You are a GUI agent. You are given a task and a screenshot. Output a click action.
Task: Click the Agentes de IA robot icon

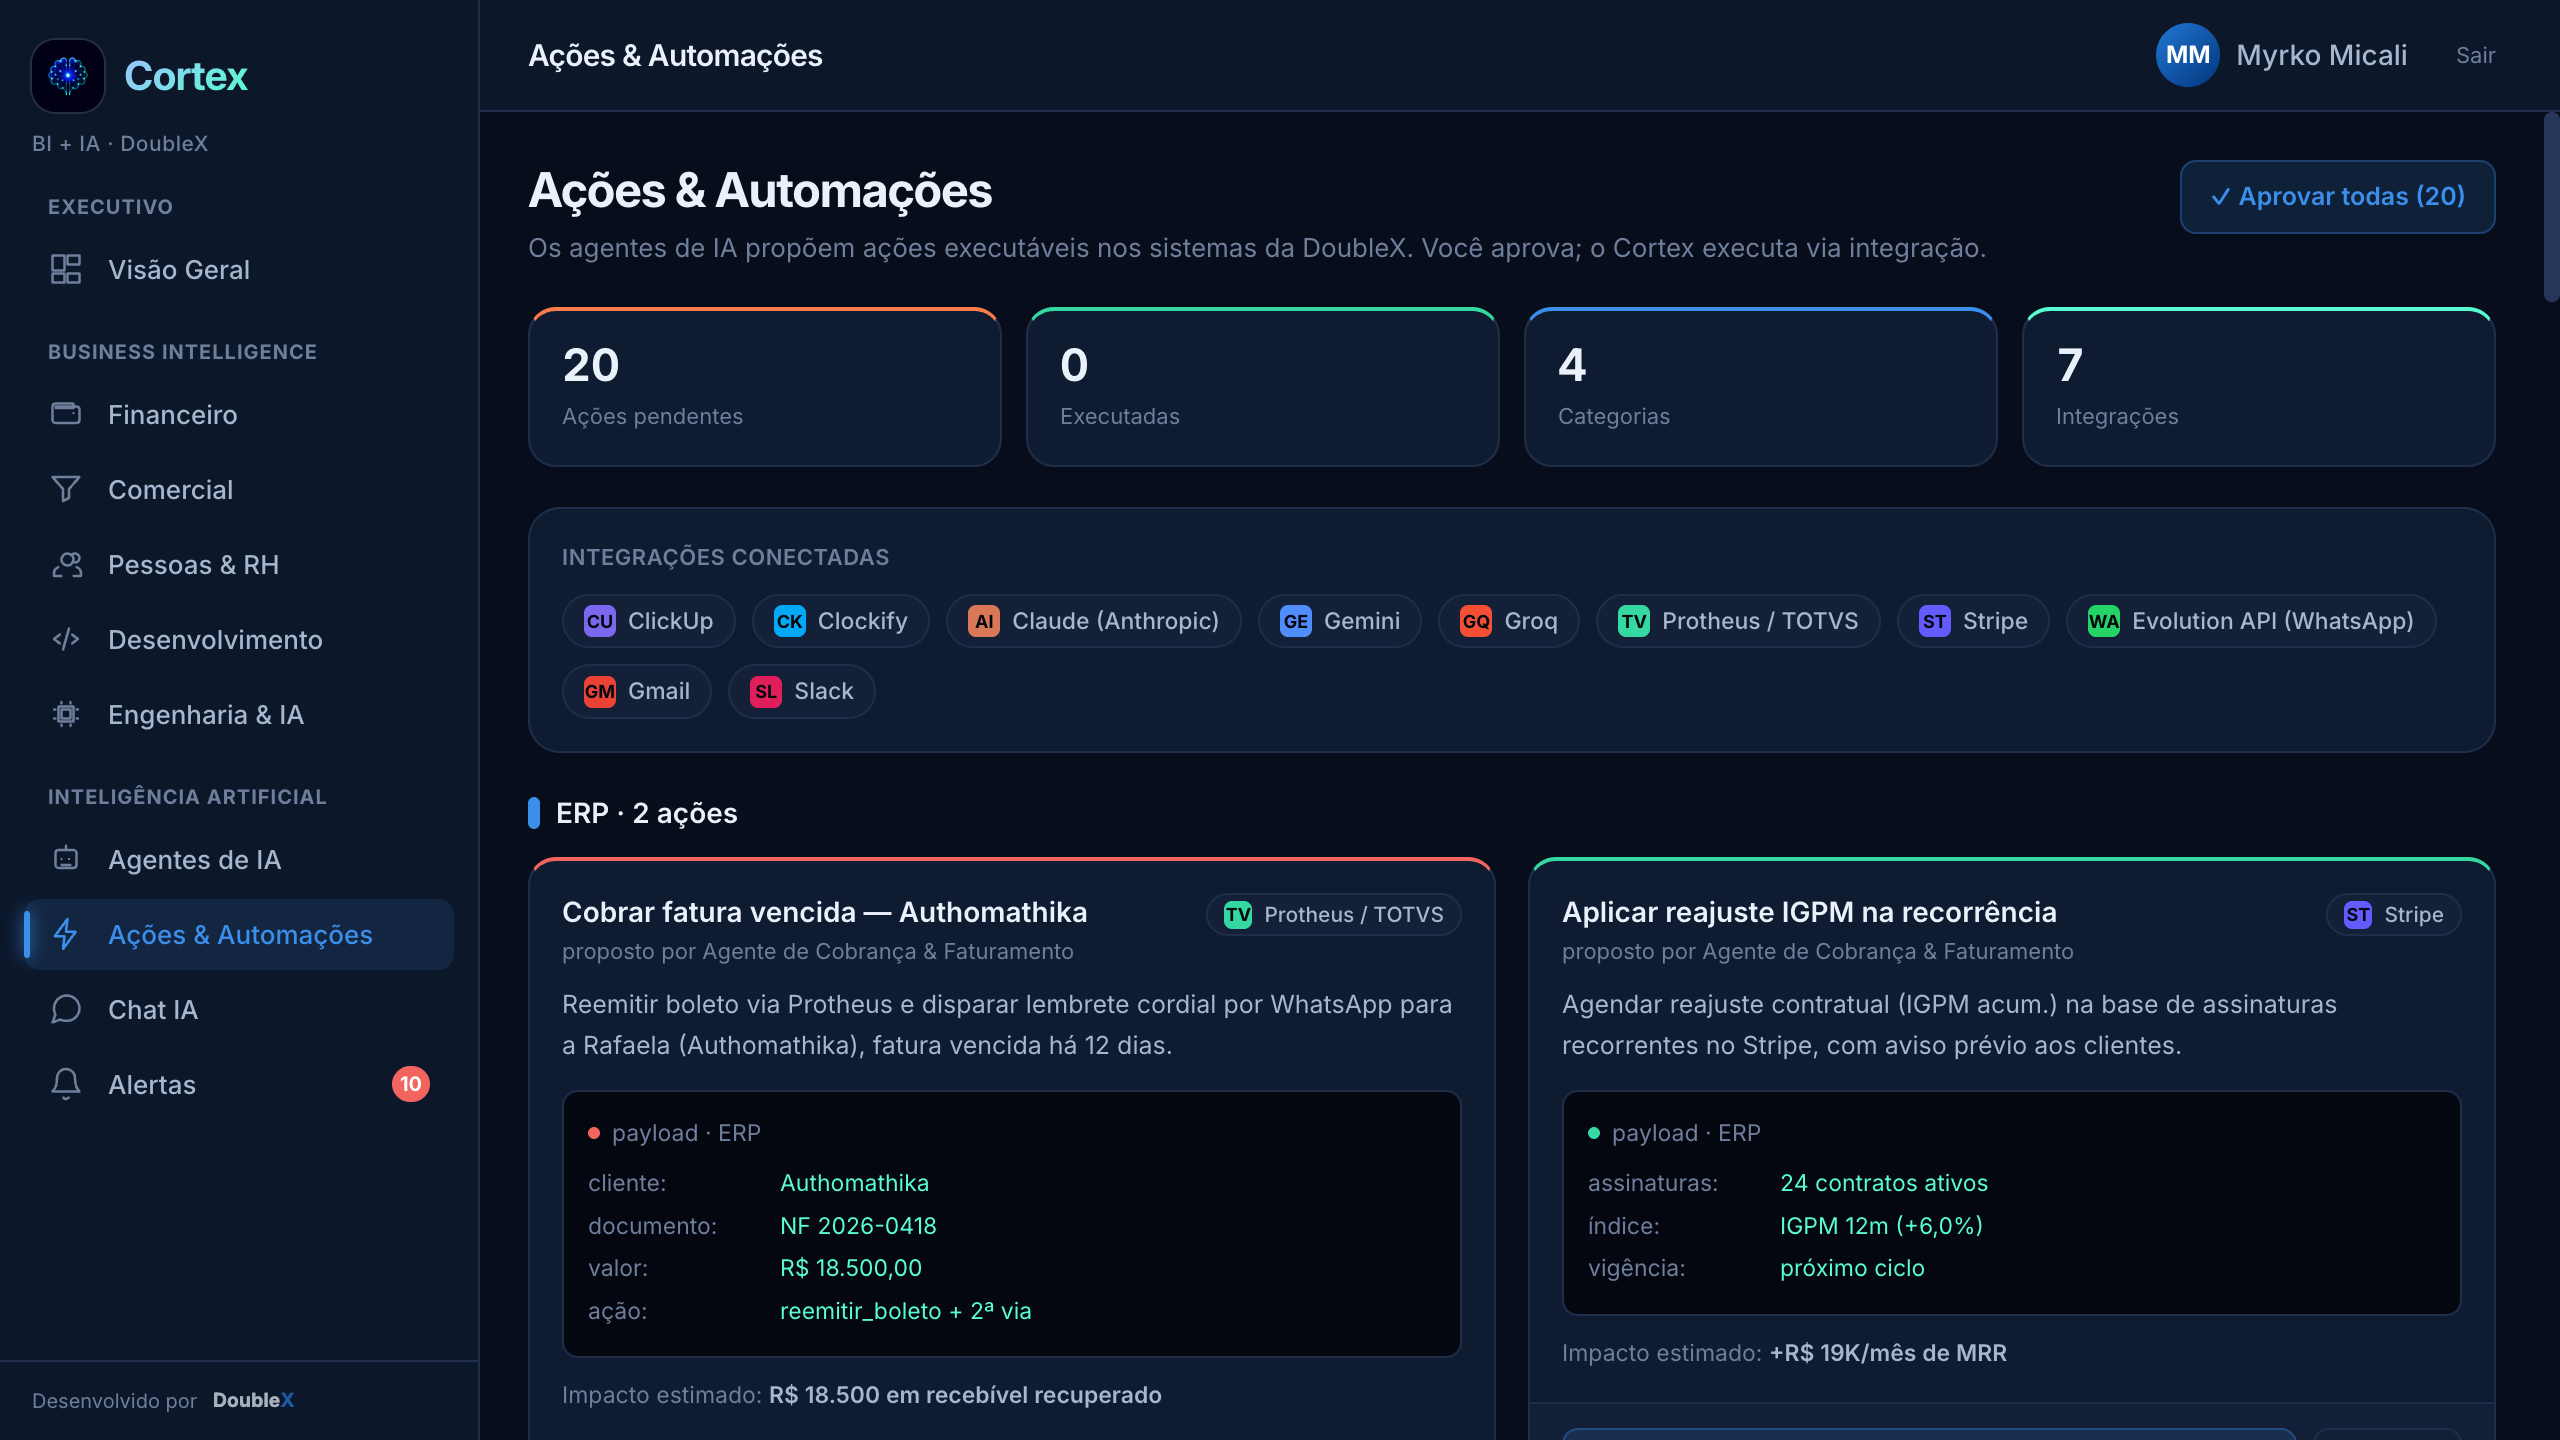66,859
